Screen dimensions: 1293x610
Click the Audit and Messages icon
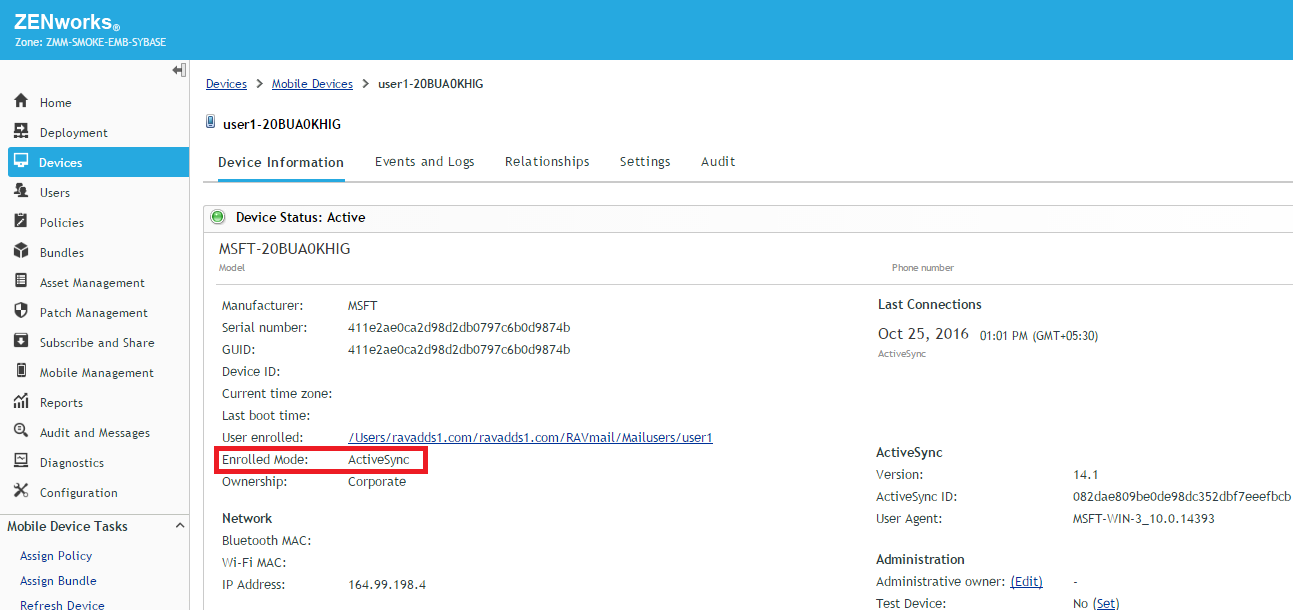coord(21,432)
